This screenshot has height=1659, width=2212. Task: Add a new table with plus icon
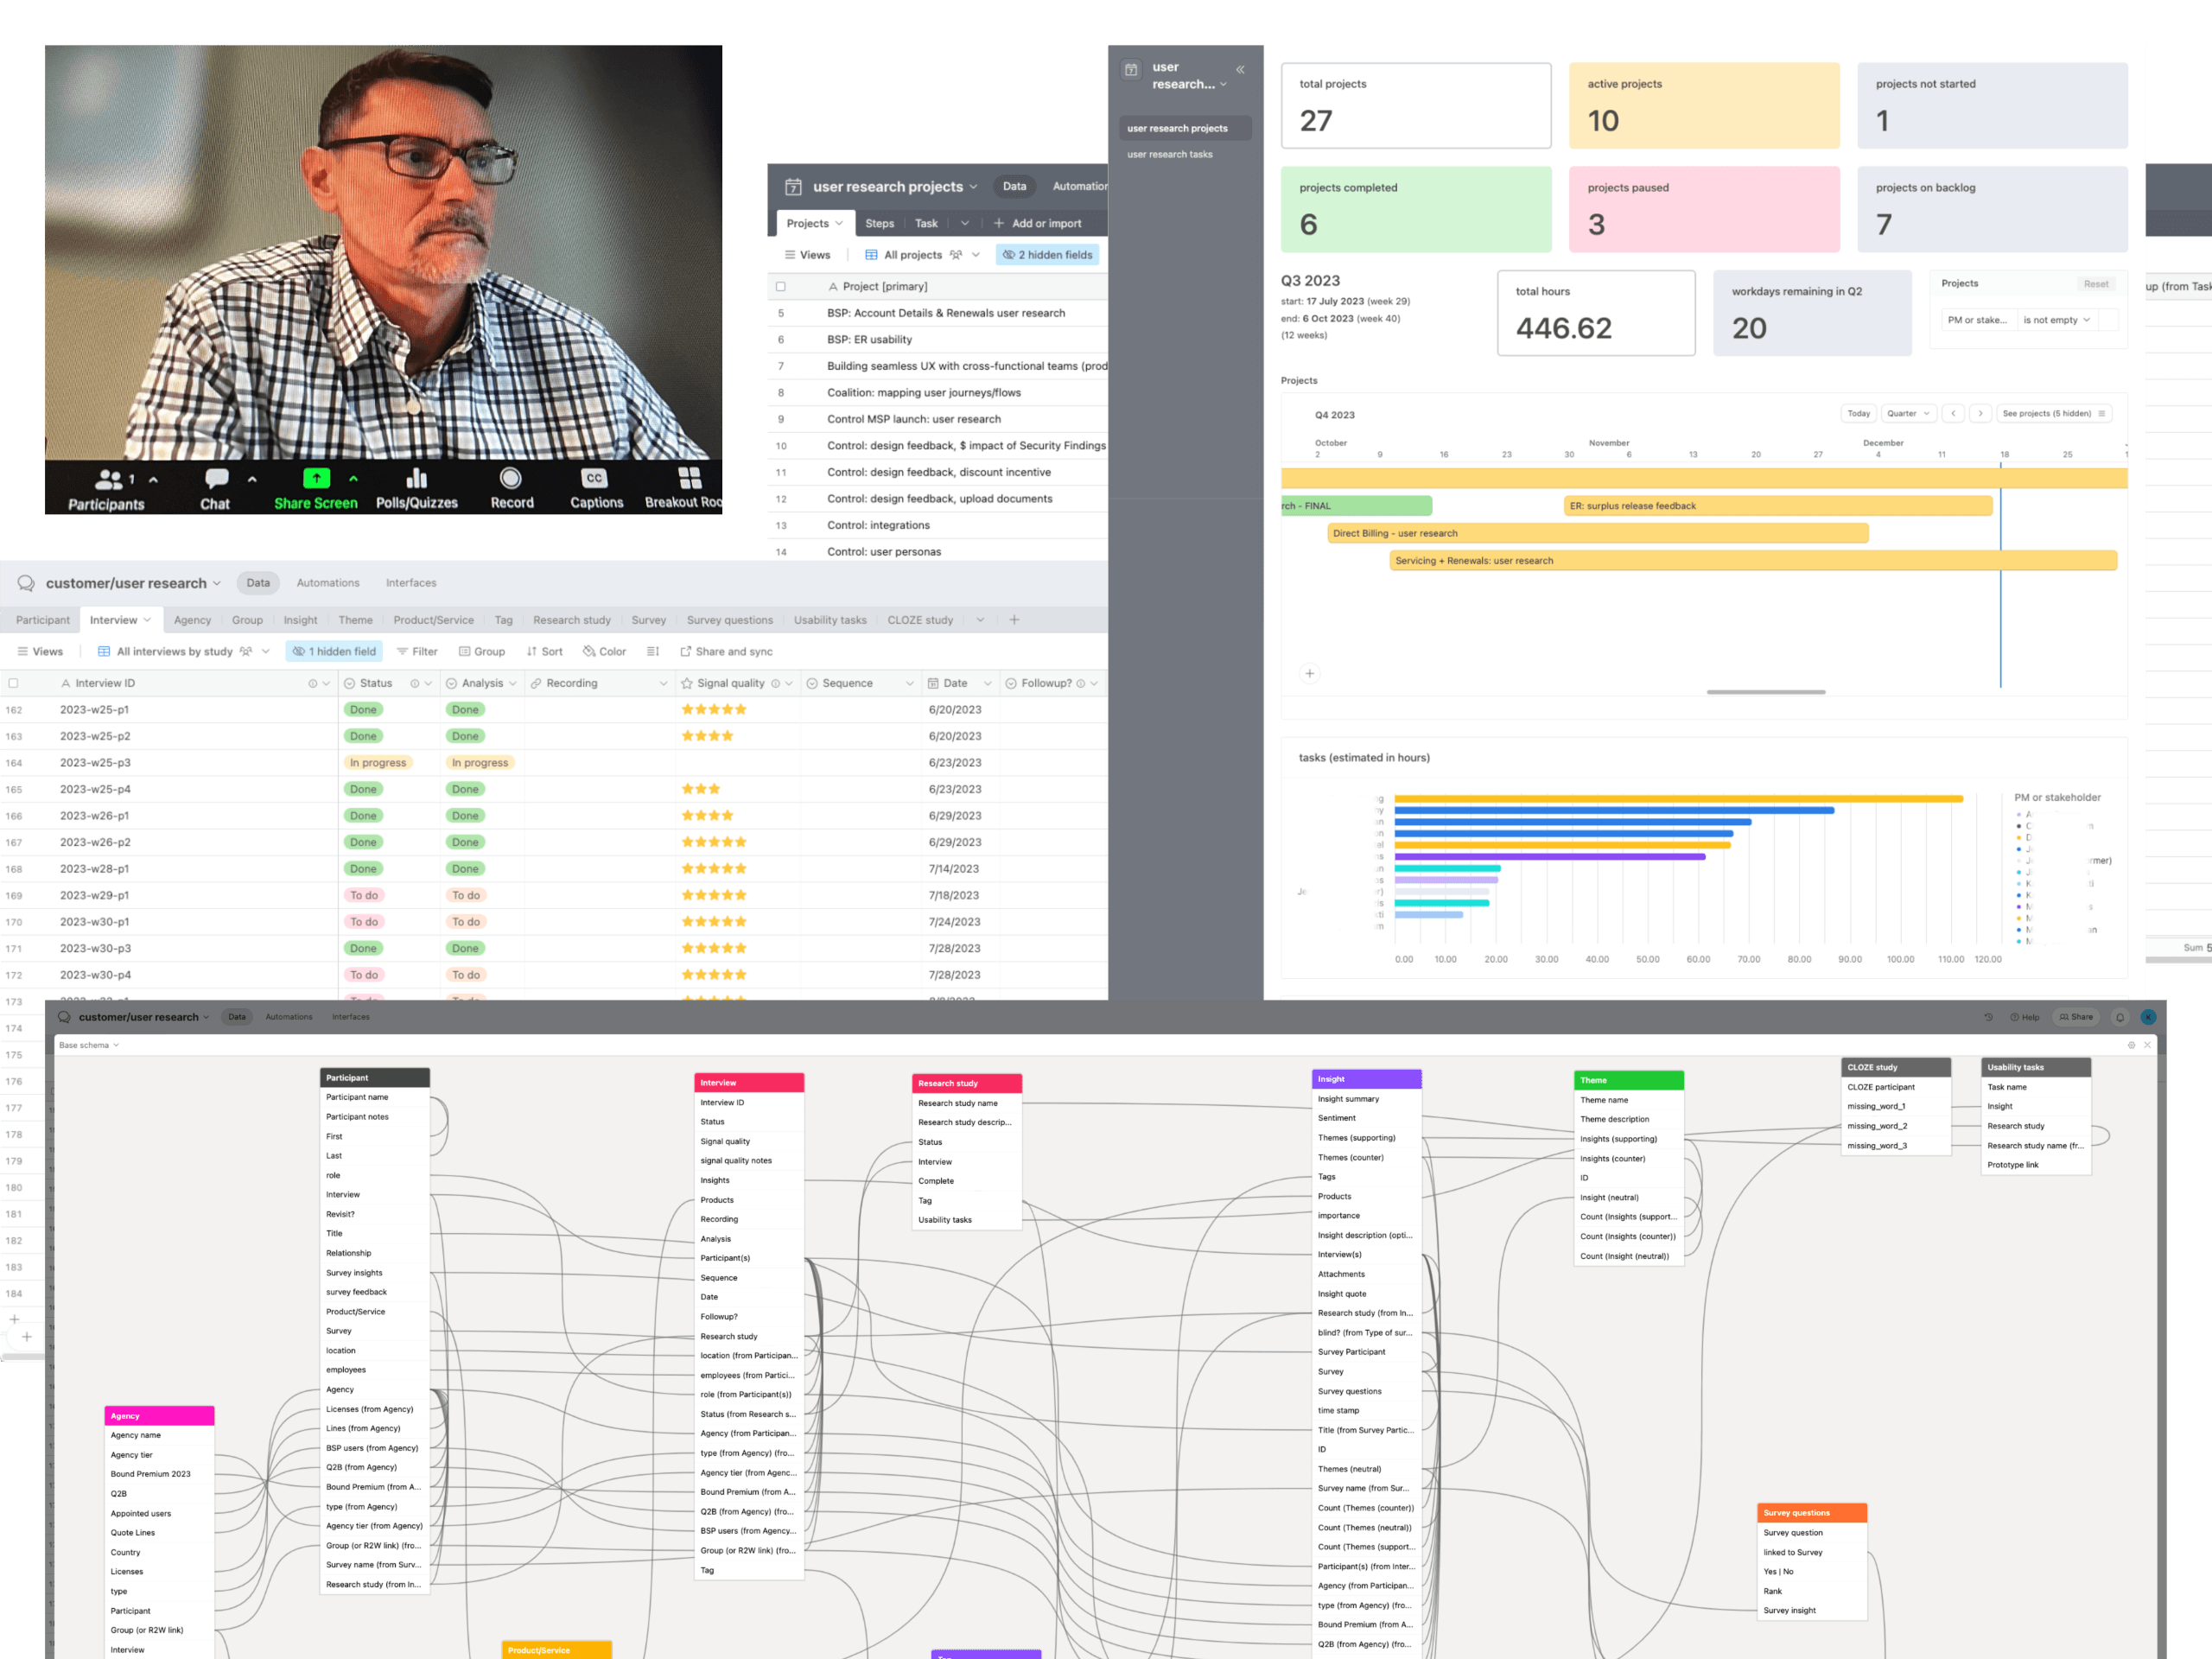coord(1014,620)
